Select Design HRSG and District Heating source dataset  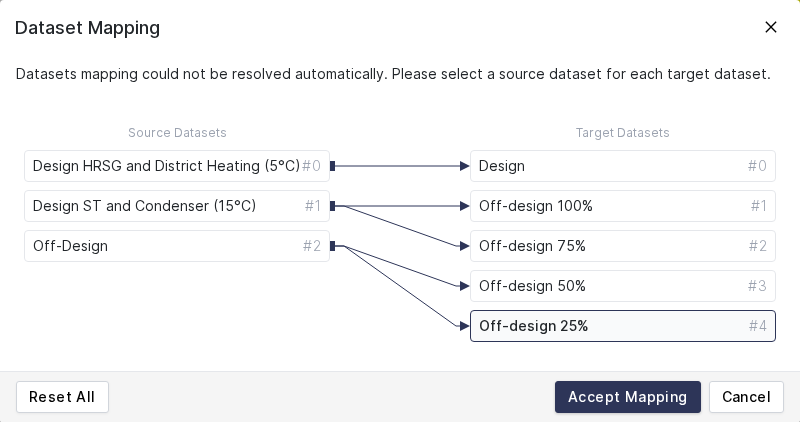pos(165,166)
